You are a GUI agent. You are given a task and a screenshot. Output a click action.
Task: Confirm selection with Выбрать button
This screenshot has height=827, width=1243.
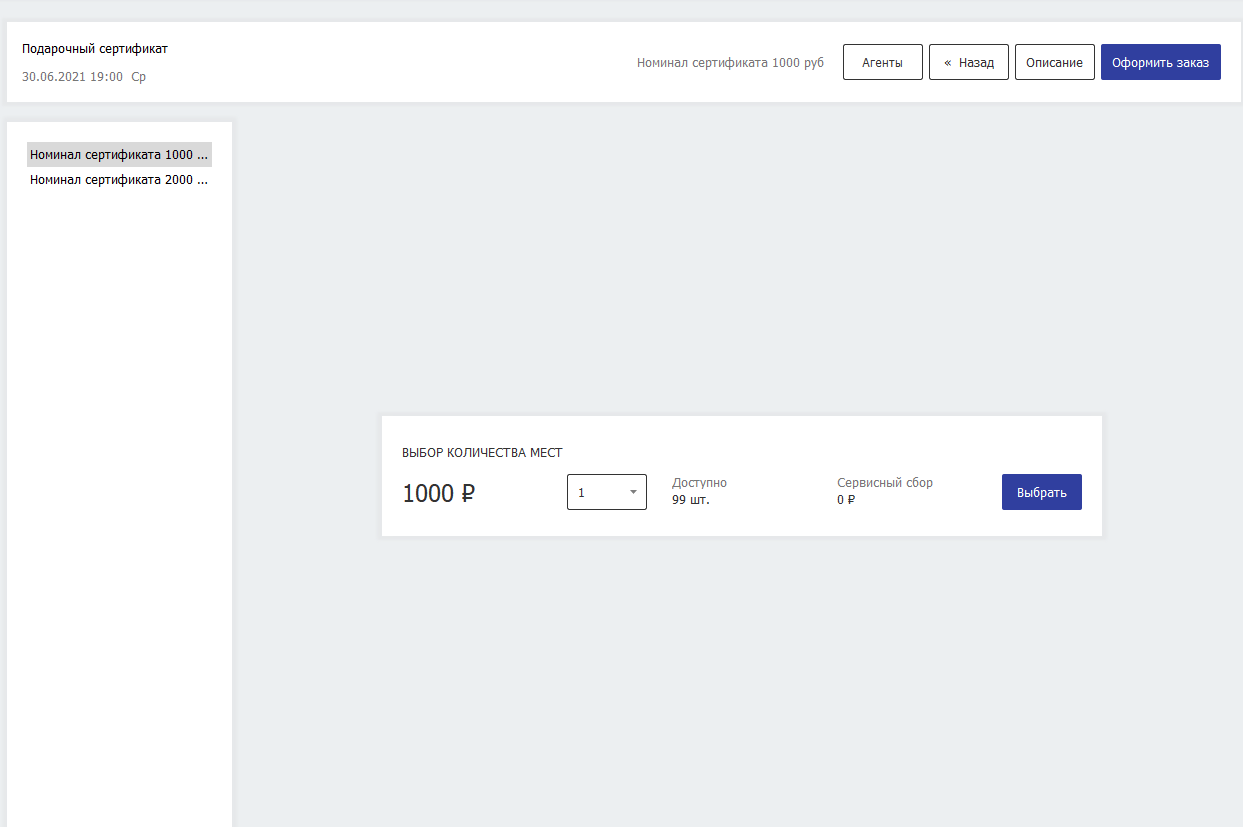pos(1041,492)
